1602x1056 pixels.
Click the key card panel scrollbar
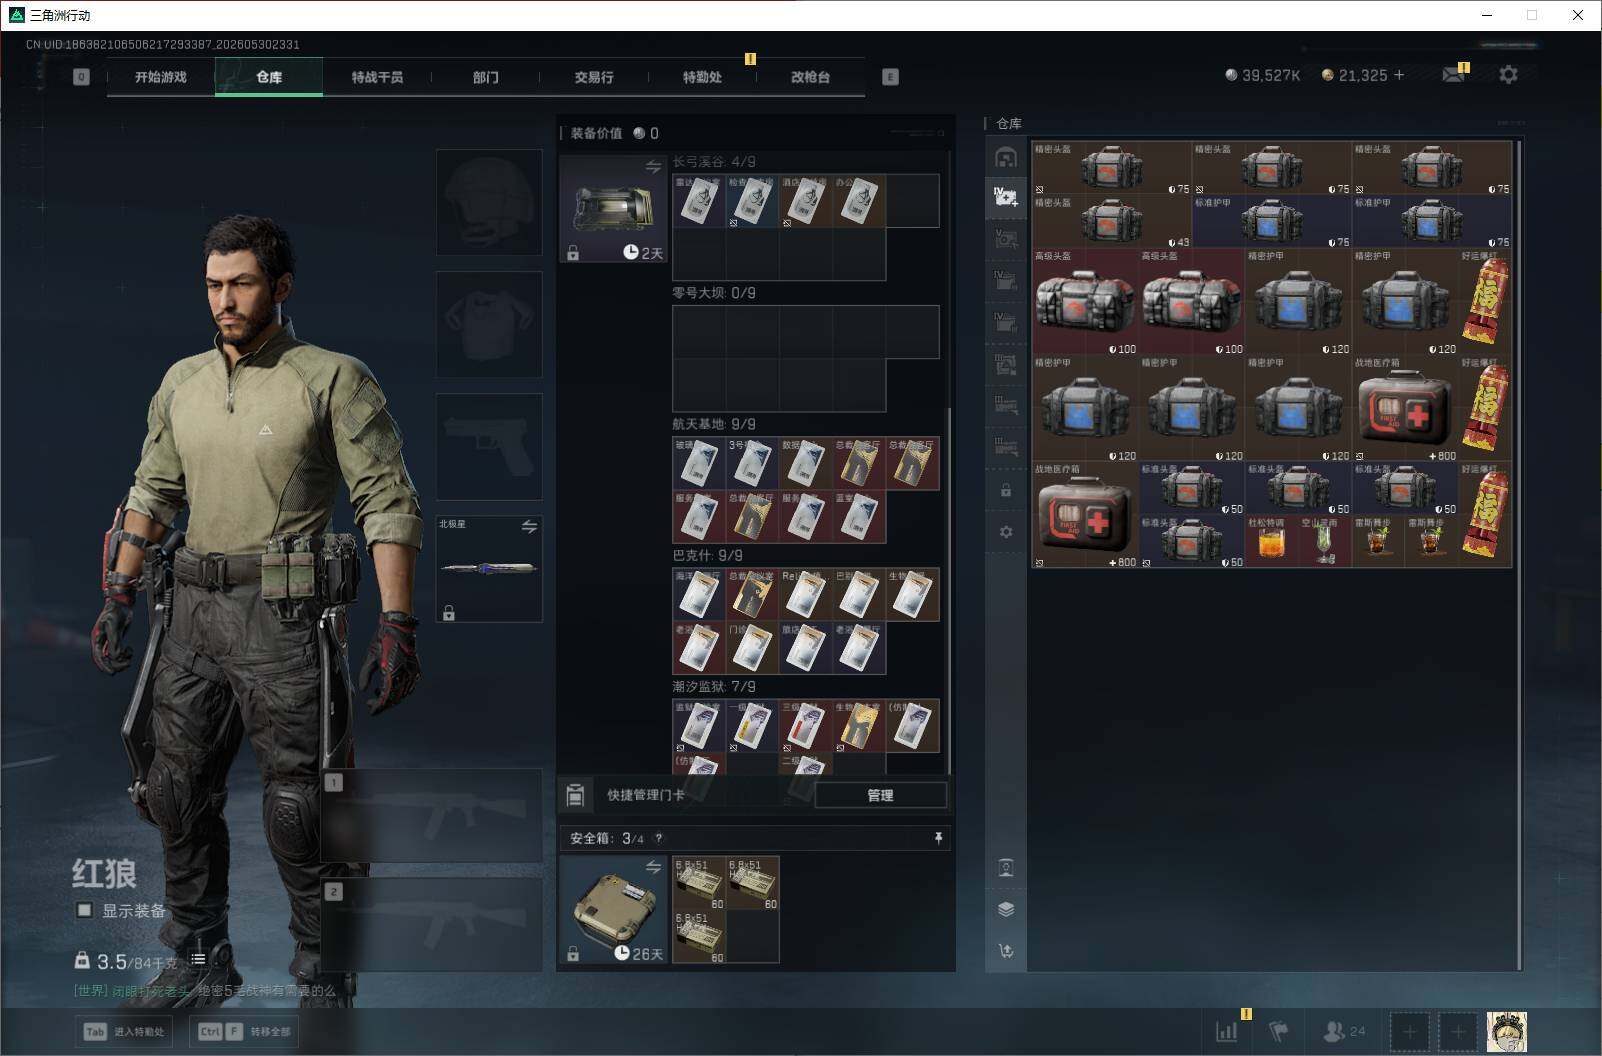pos(948,590)
